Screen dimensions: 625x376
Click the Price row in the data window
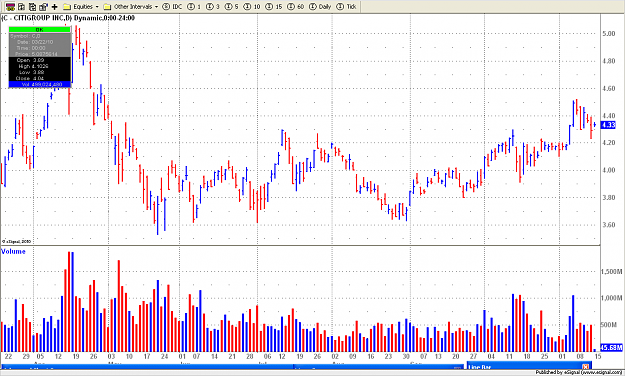(x=39, y=54)
